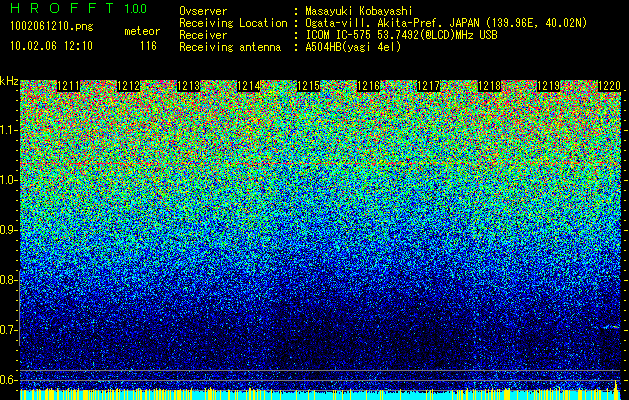This screenshot has height=400, width=629.
Task: Click the 1212 time marker
Action: pos(129,86)
